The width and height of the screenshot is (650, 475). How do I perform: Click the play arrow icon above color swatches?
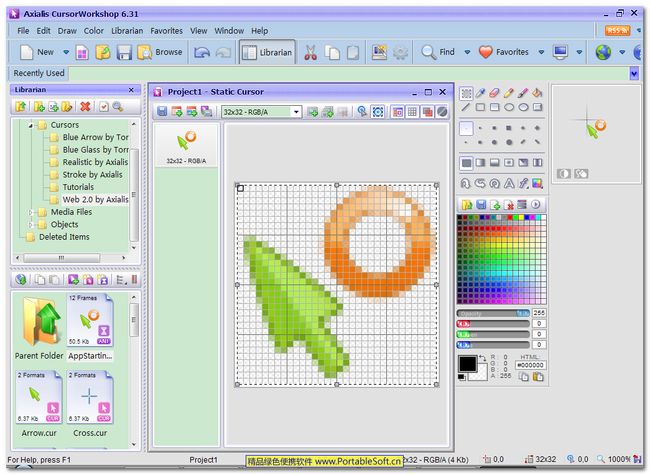click(x=536, y=205)
